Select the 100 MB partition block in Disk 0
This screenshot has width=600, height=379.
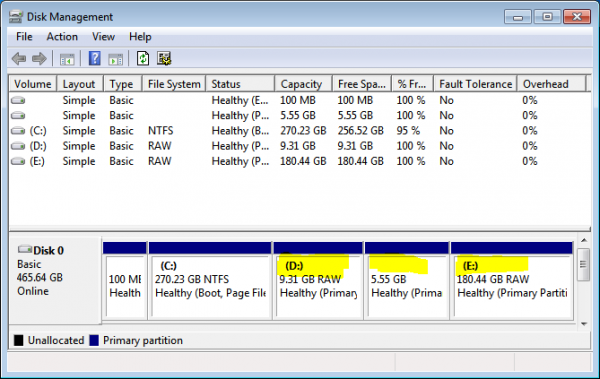[x=125, y=281]
